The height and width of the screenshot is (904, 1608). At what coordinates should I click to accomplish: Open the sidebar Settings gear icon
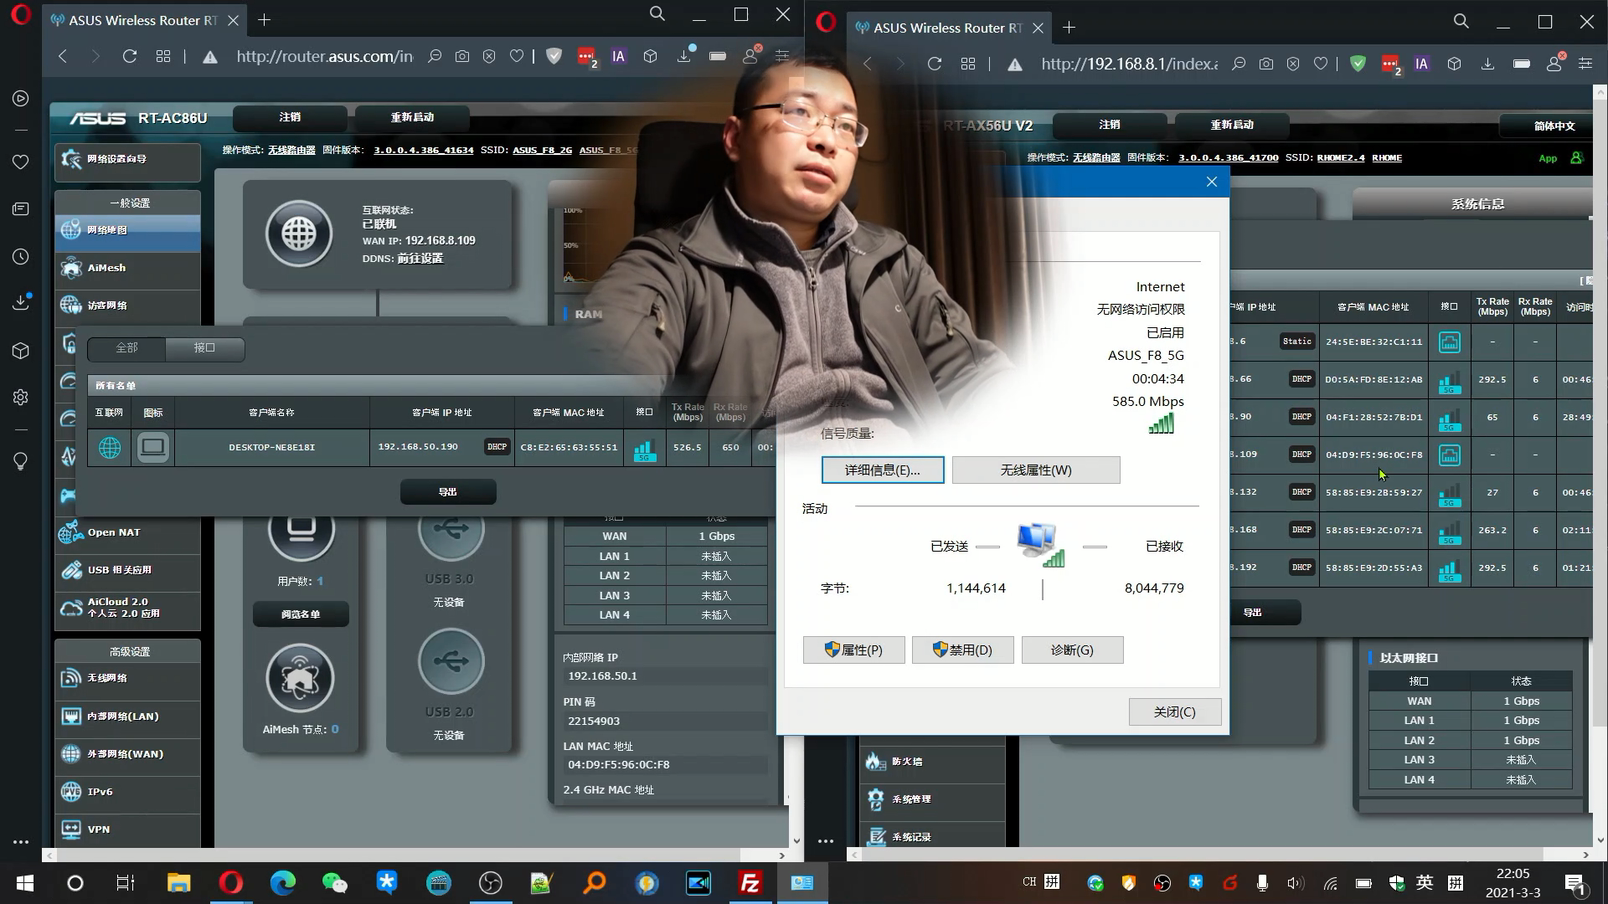tap(21, 397)
